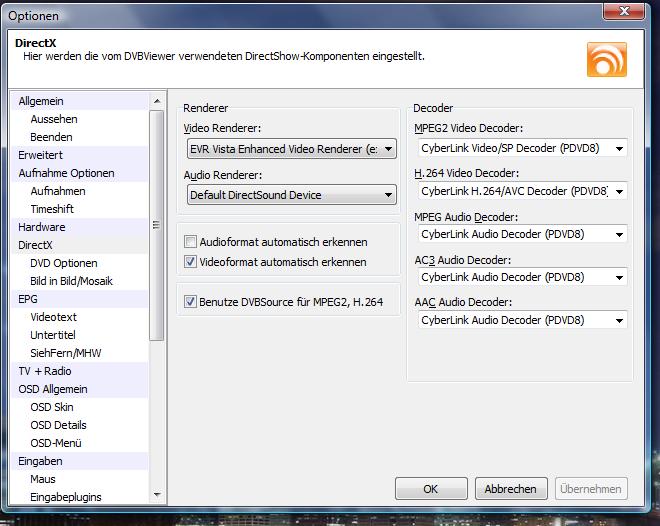Expand the MPEG2 Video Decoder dropdown

[522, 148]
